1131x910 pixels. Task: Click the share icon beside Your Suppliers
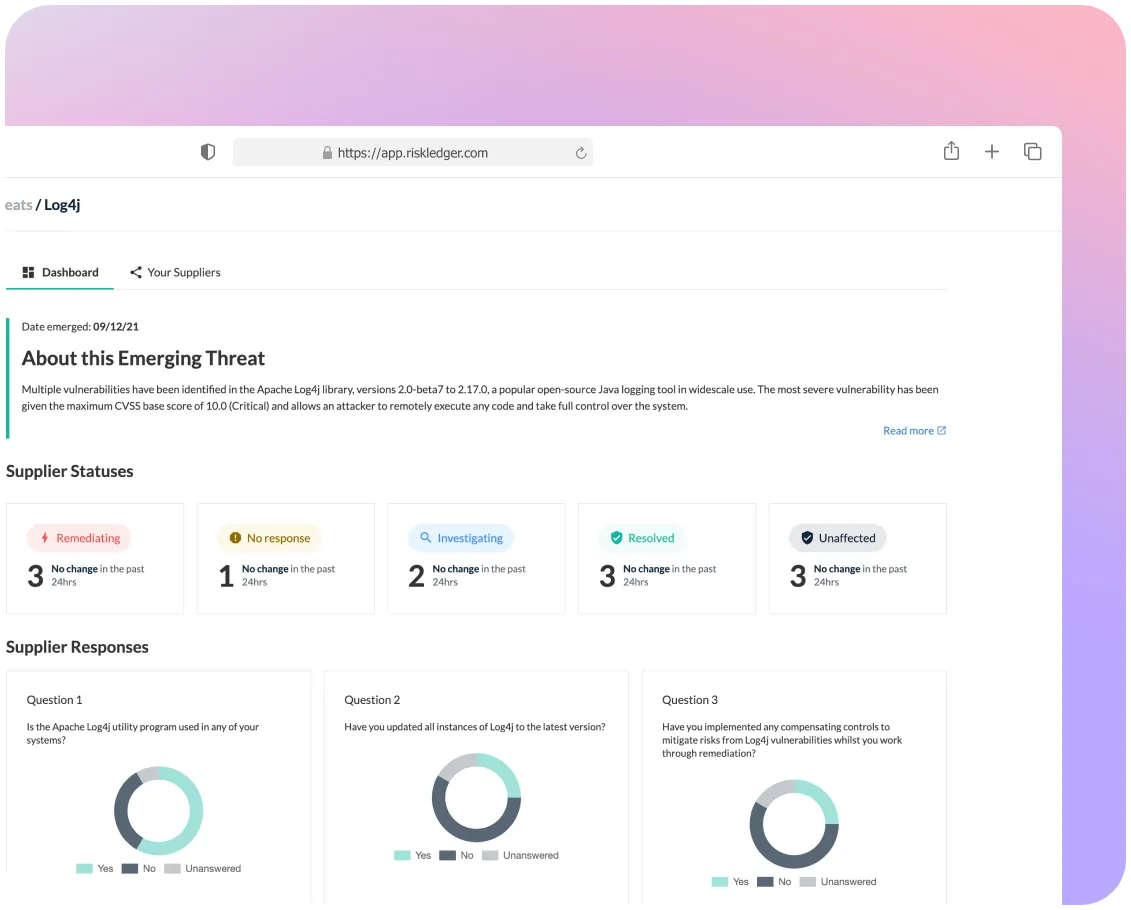point(136,273)
